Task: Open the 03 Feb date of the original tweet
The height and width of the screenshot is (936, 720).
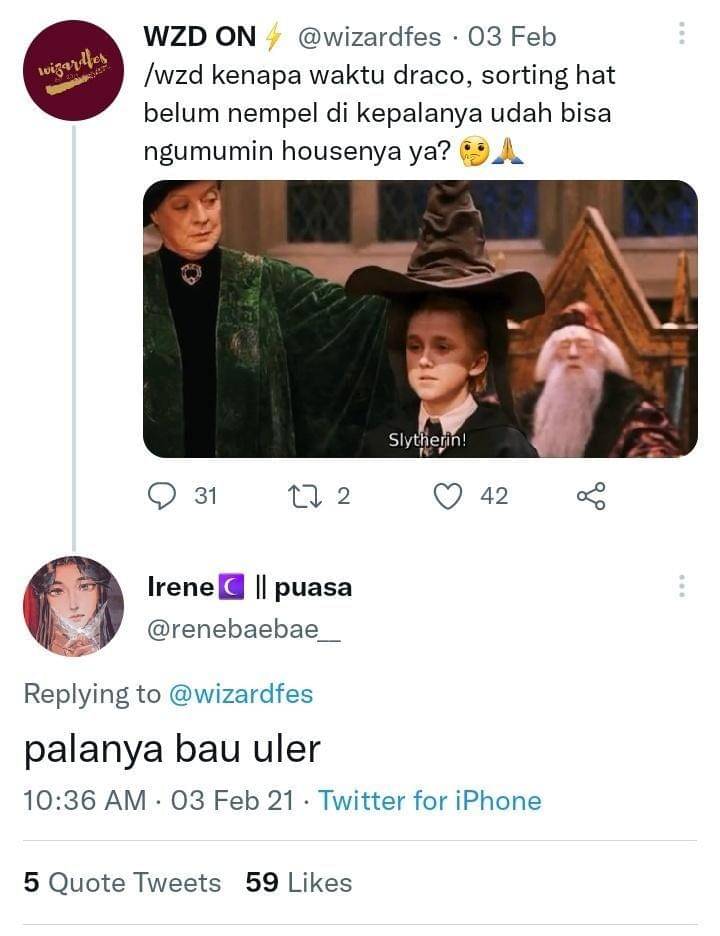Action: click(x=512, y=37)
